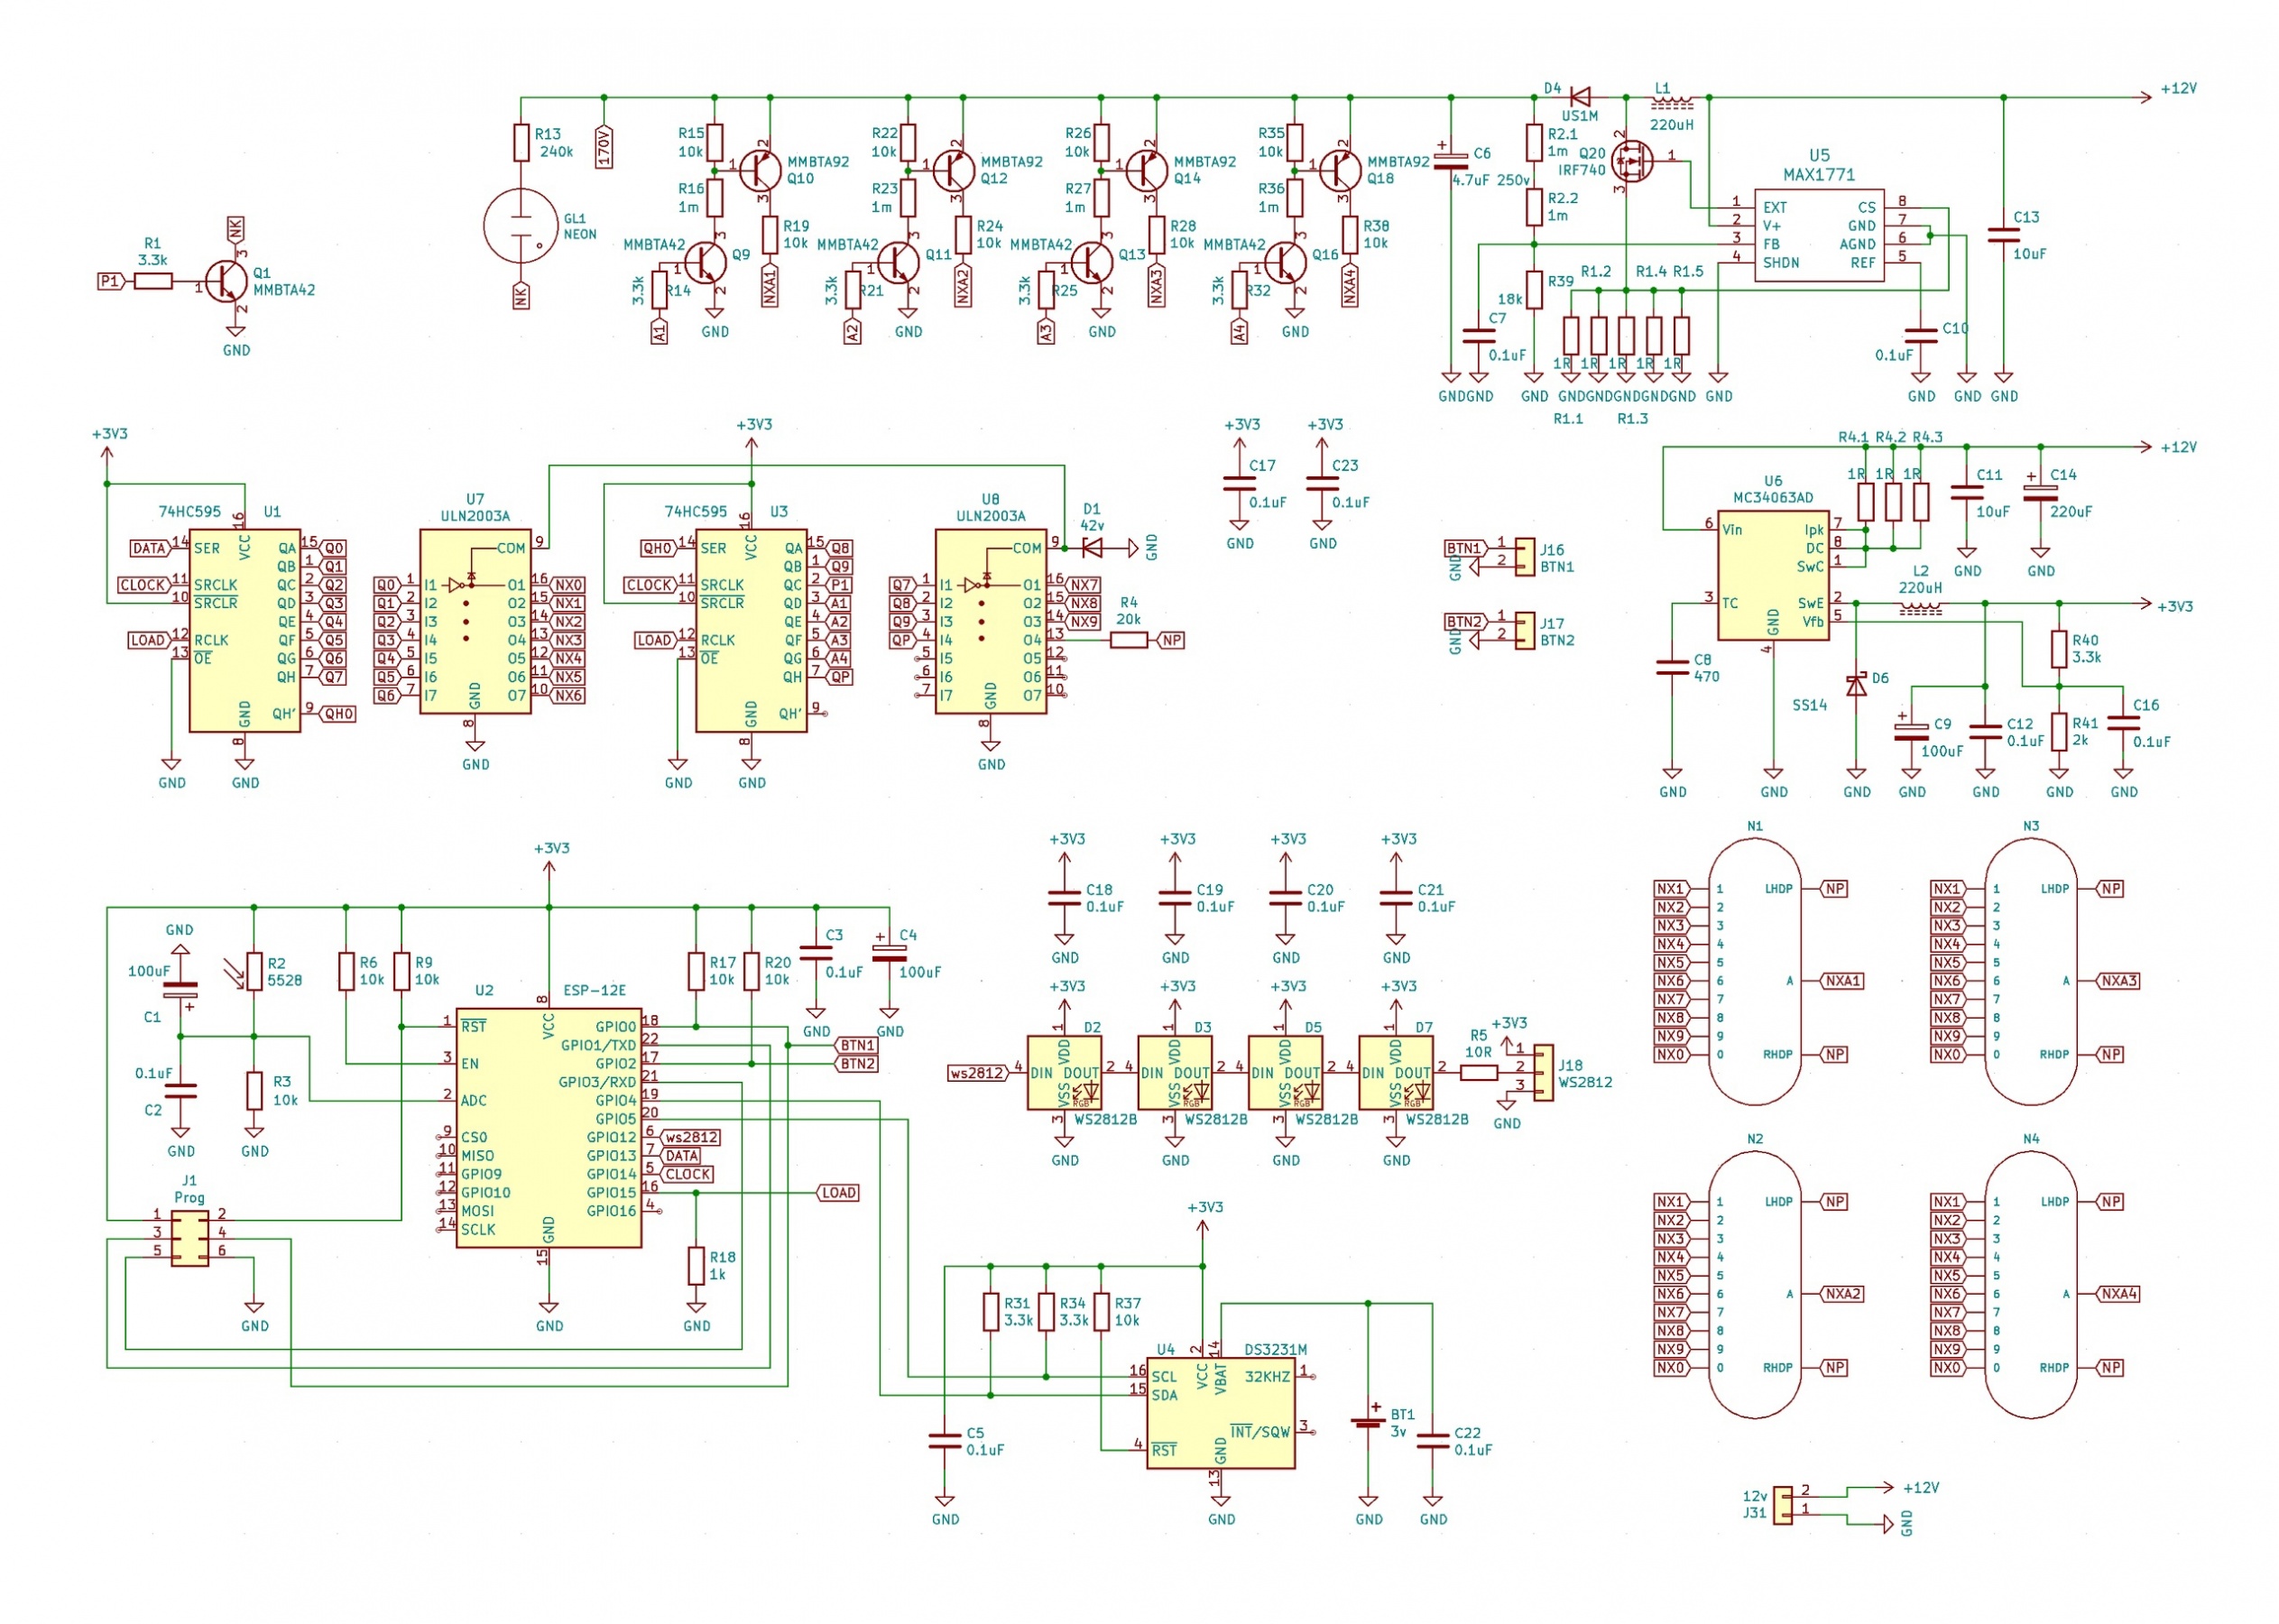Select the U8 ULN2003A driver body
Screen dimensions: 2279x1624
tap(990, 621)
